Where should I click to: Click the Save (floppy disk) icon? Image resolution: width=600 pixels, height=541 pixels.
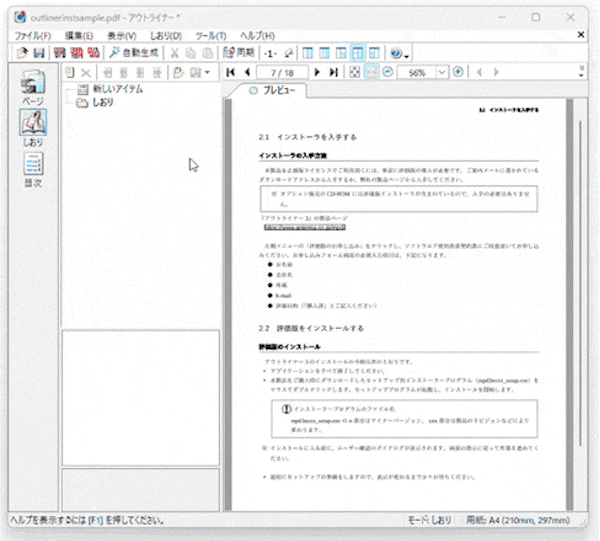click(x=39, y=52)
